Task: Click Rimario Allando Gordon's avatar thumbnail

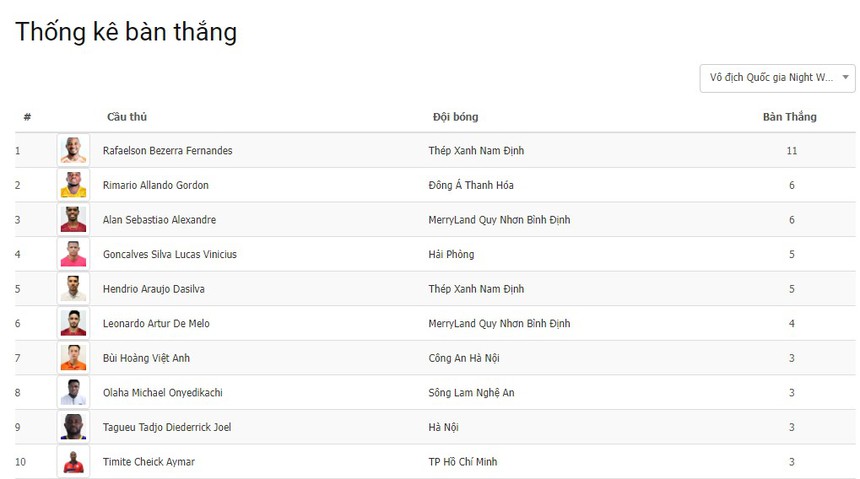Action: click(x=73, y=185)
